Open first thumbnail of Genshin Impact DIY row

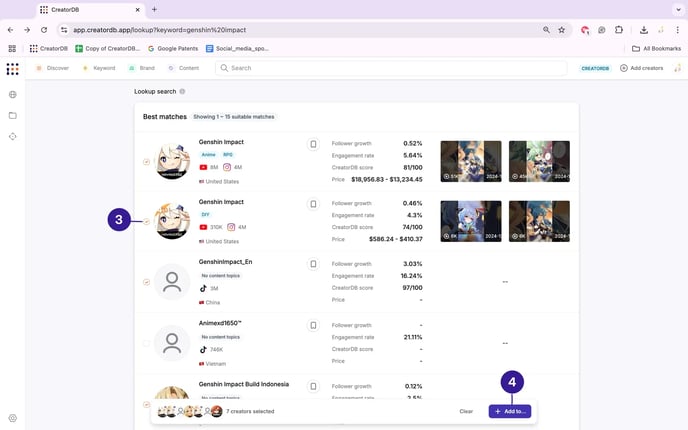471,221
